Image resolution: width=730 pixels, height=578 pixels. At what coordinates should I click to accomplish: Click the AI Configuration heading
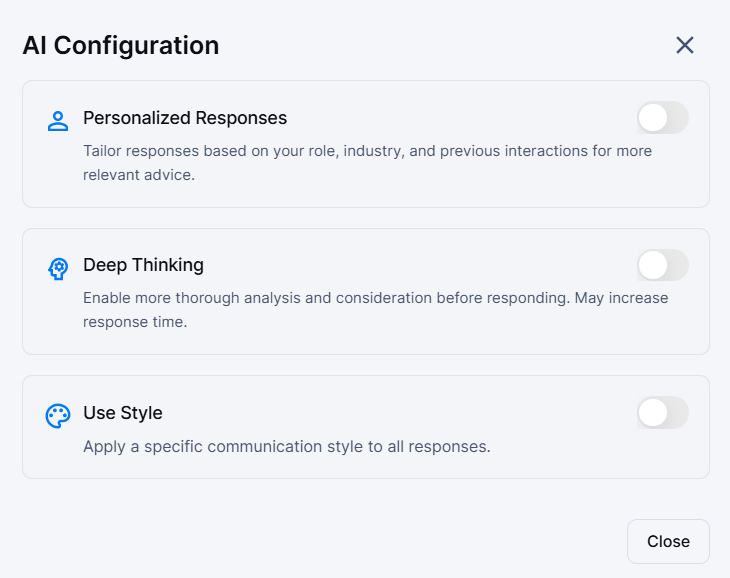point(120,45)
